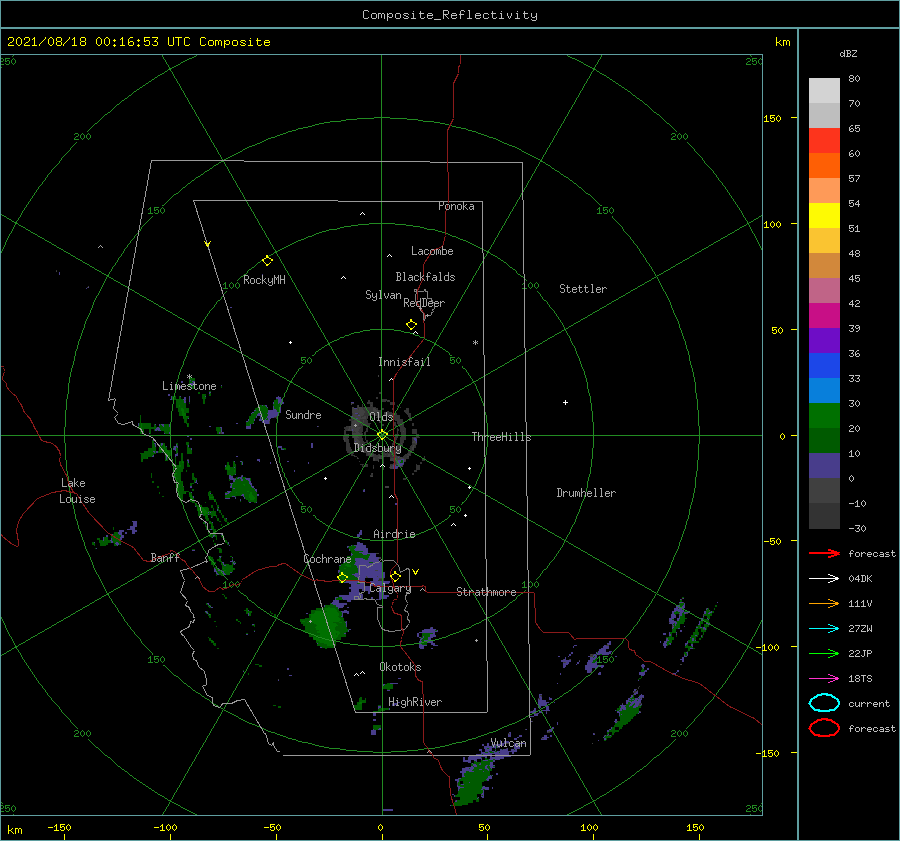Click the yellow diamond marker near Cochrane
This screenshot has height=841, width=900.
coord(342,578)
